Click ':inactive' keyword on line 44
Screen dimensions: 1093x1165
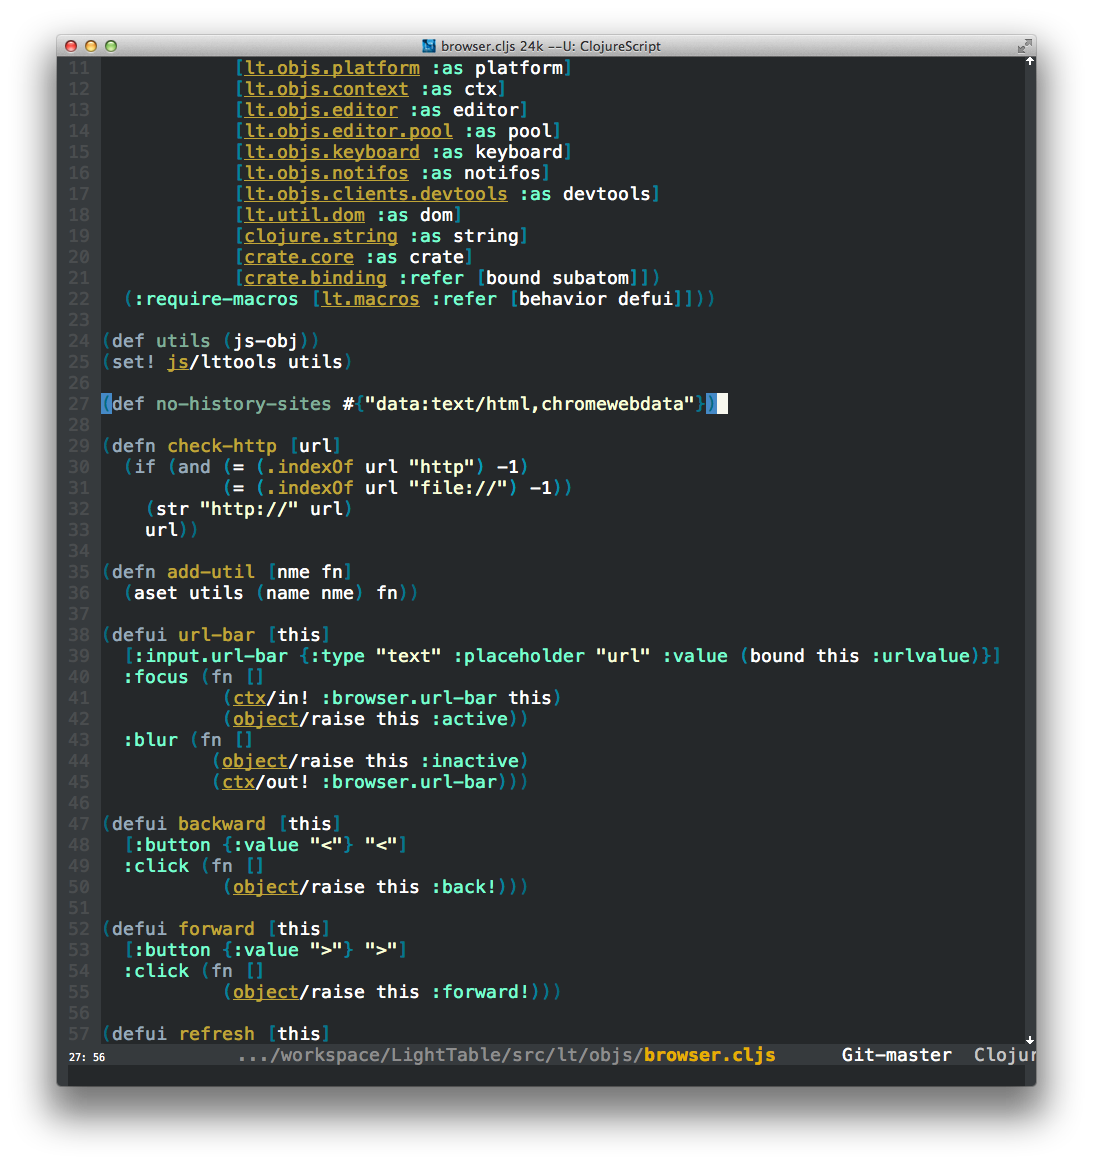pyautogui.click(x=469, y=761)
